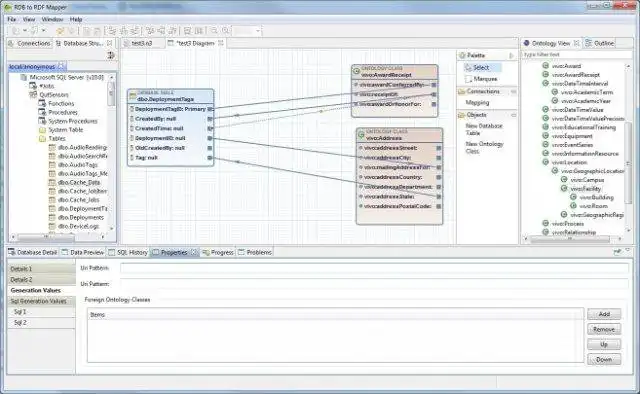The width and height of the screenshot is (640, 394).
Task: Select the Details 1 section
Action: (42, 269)
